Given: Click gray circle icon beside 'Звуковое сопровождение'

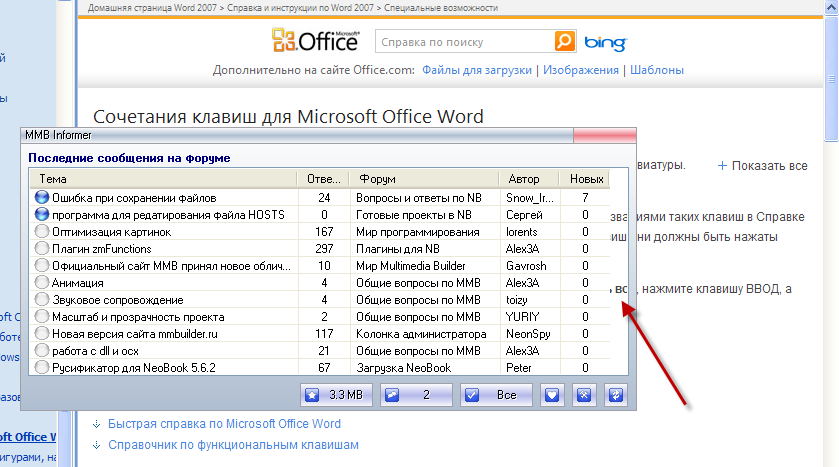Looking at the screenshot, I should click(x=42, y=300).
